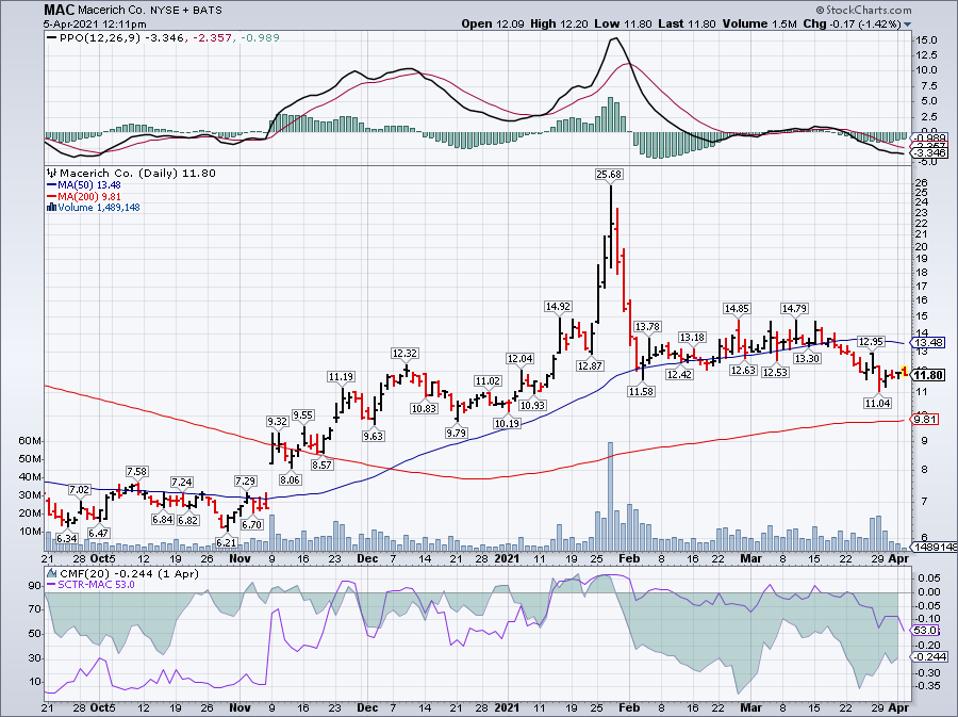
Task: Click the 13.48 MA(50) axis tag
Action: [x=927, y=342]
